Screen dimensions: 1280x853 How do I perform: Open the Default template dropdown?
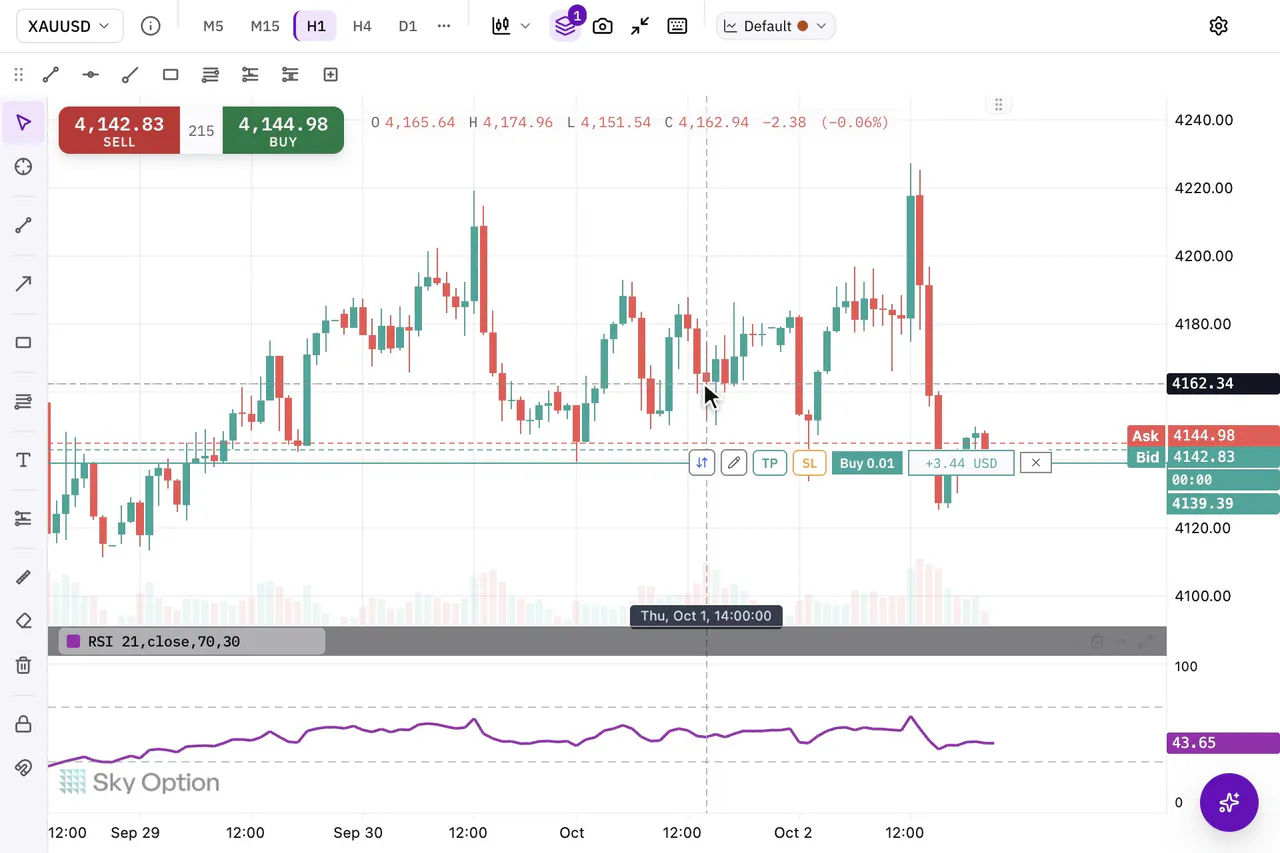click(x=776, y=26)
